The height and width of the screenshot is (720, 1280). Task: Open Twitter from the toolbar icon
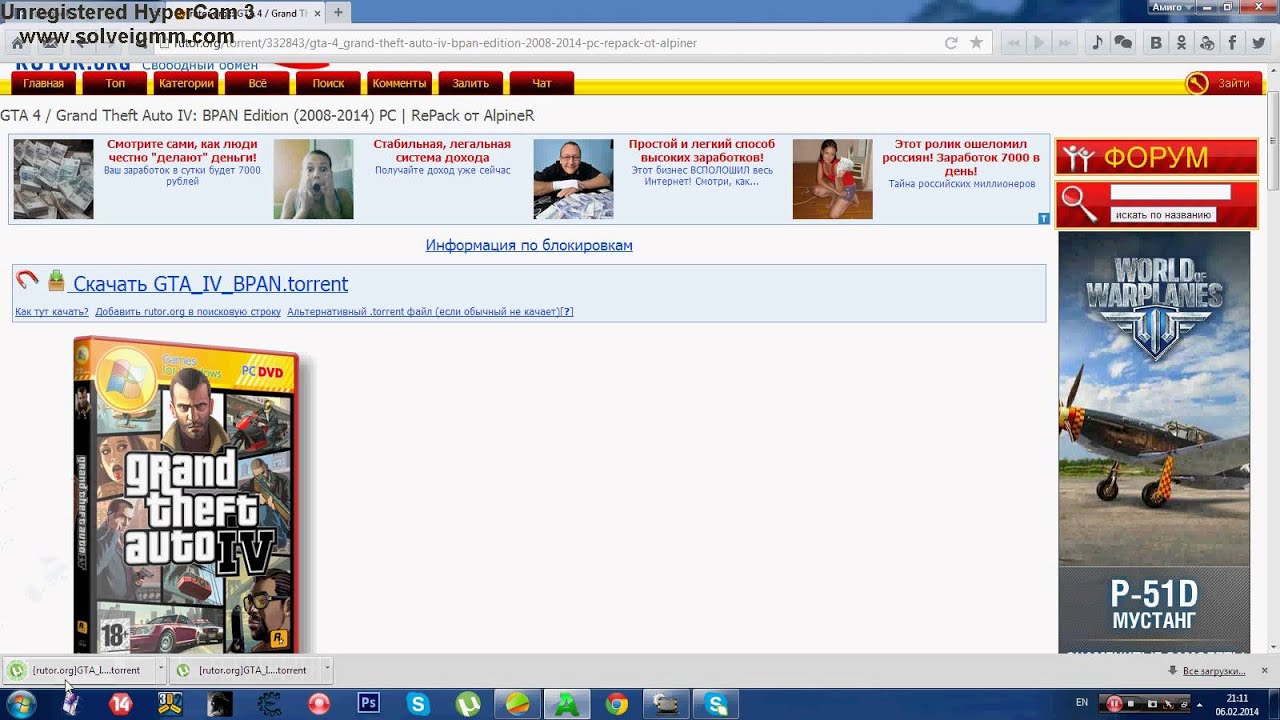pyautogui.click(x=1257, y=43)
